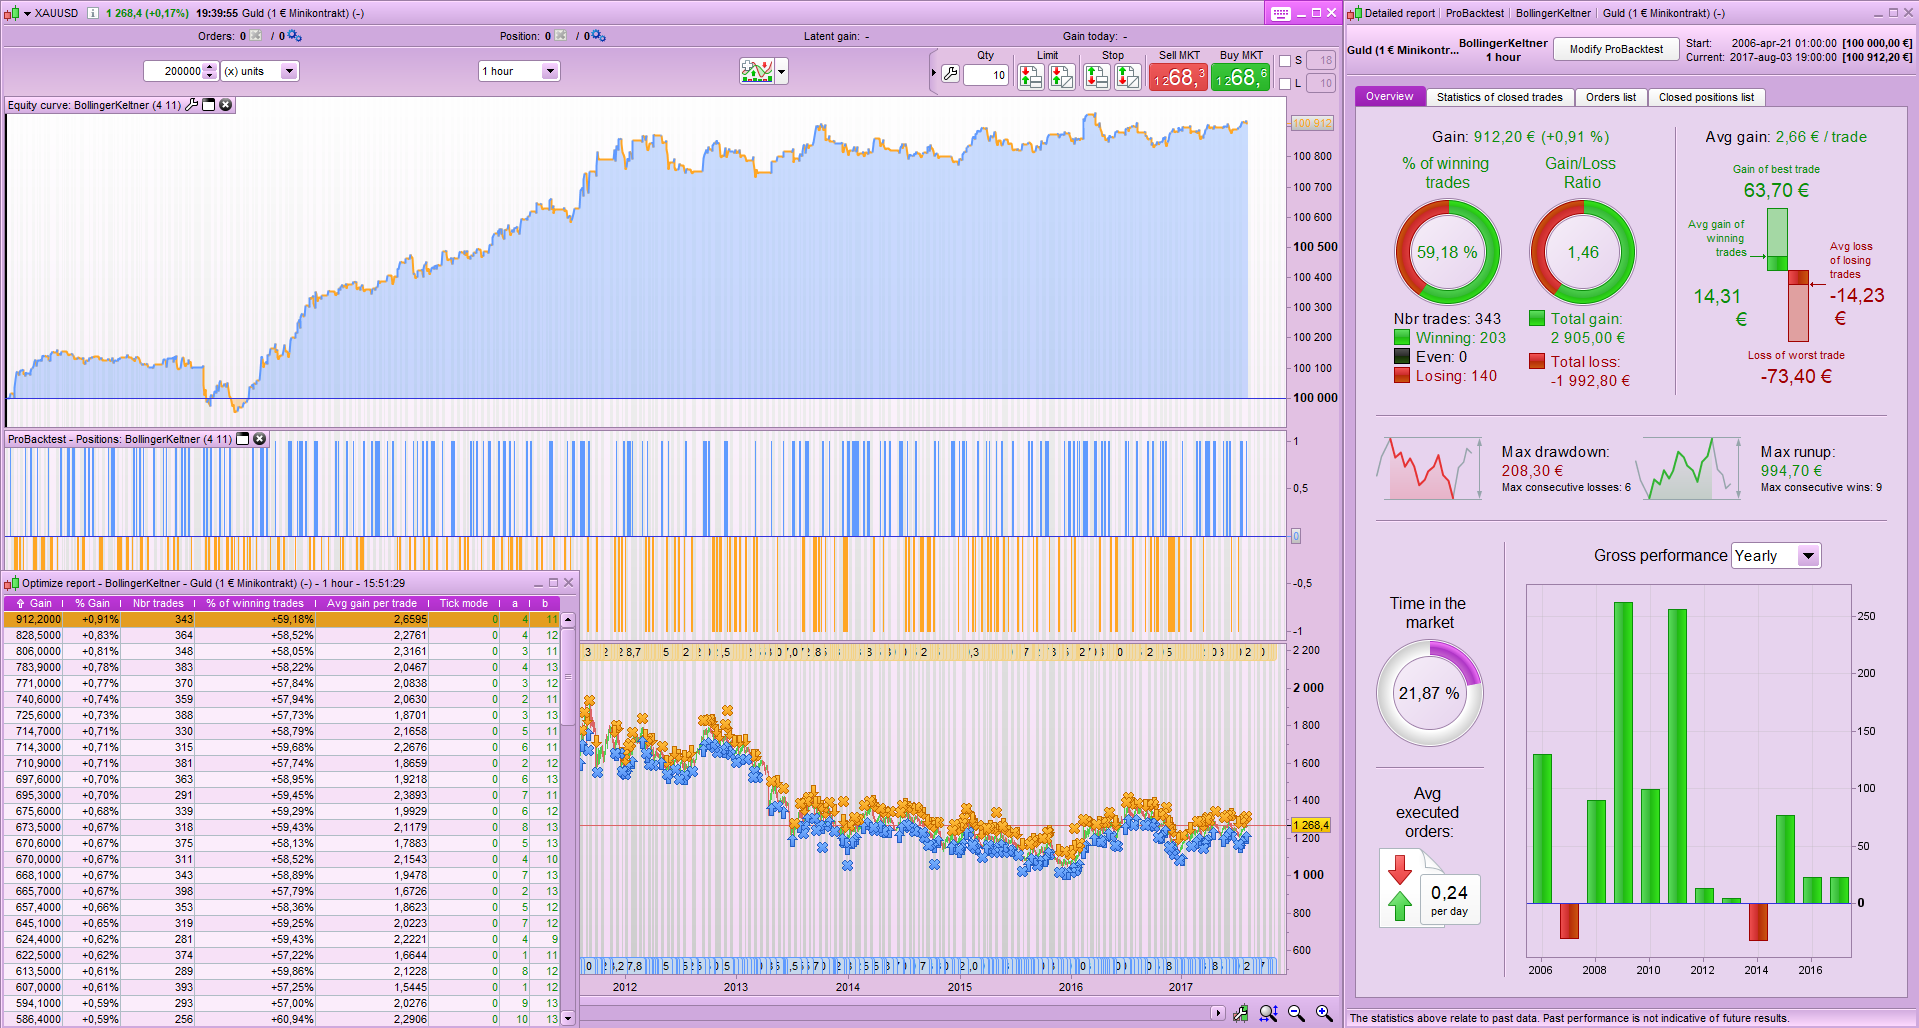Enable the L checkbox

[1286, 84]
